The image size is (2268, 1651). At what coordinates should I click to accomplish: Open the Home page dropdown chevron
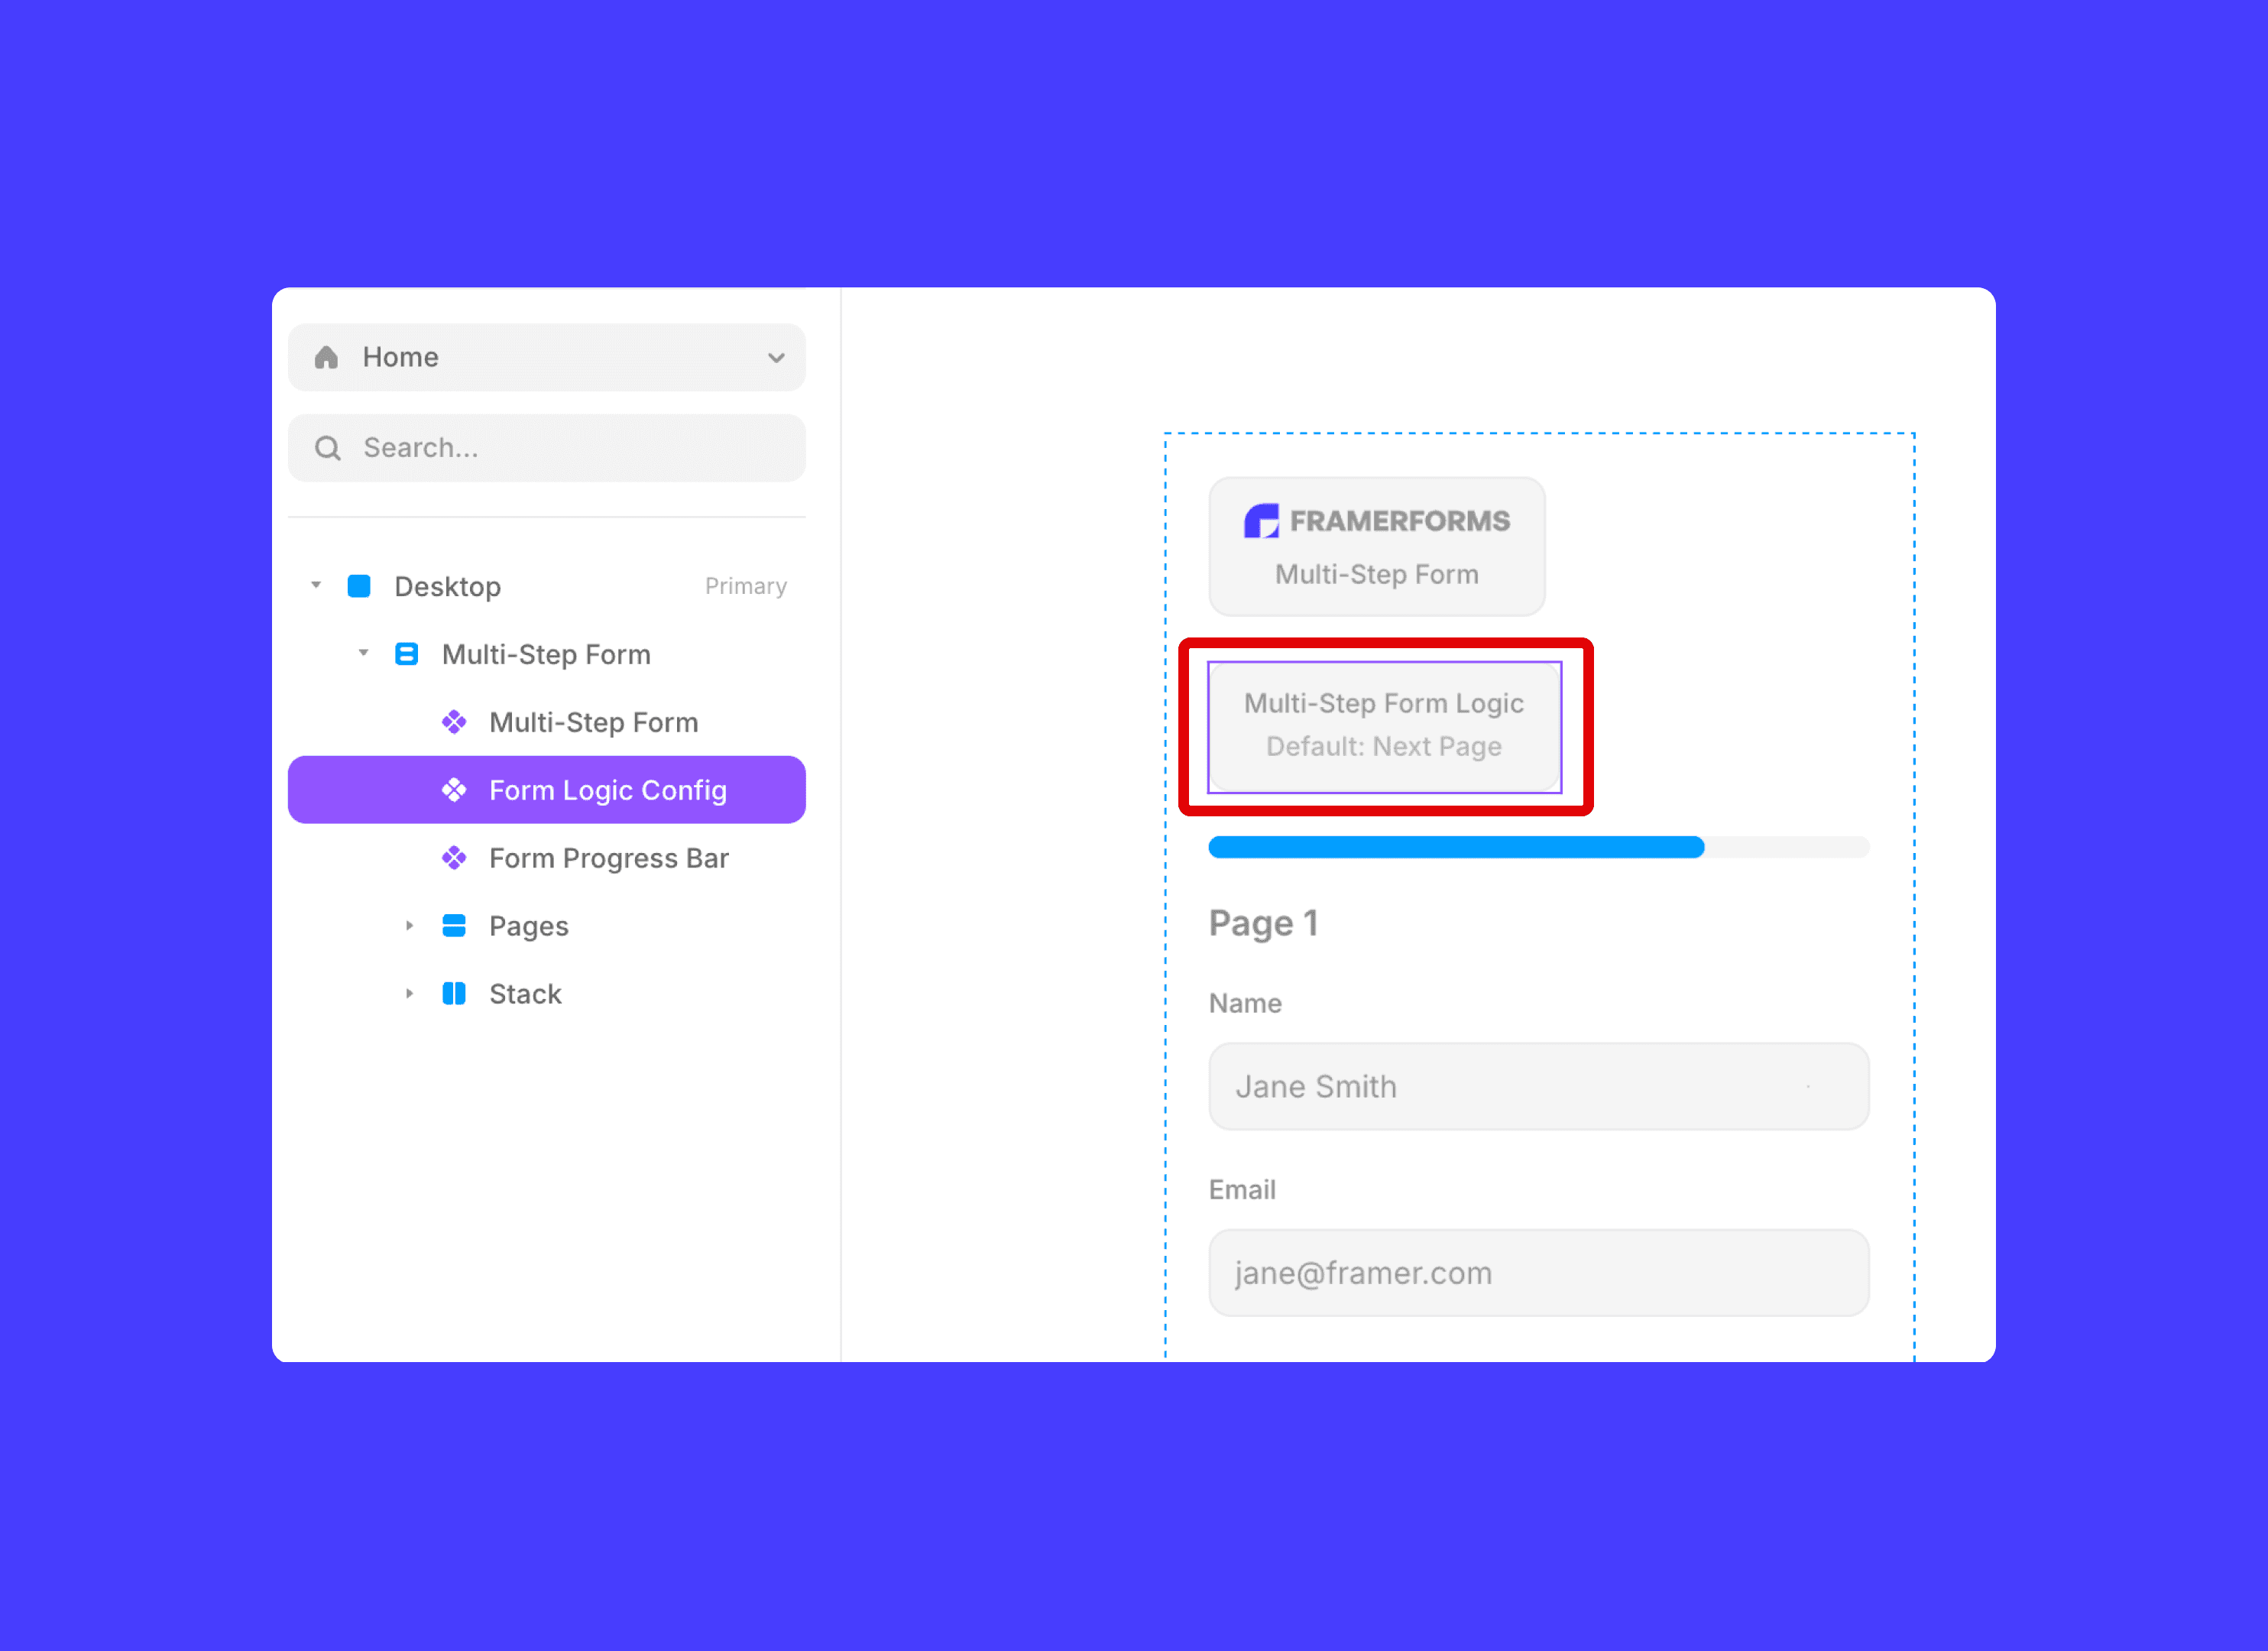[776, 358]
